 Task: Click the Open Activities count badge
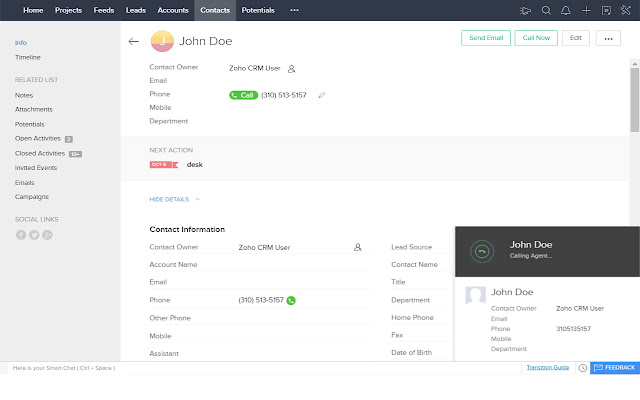coord(69,139)
